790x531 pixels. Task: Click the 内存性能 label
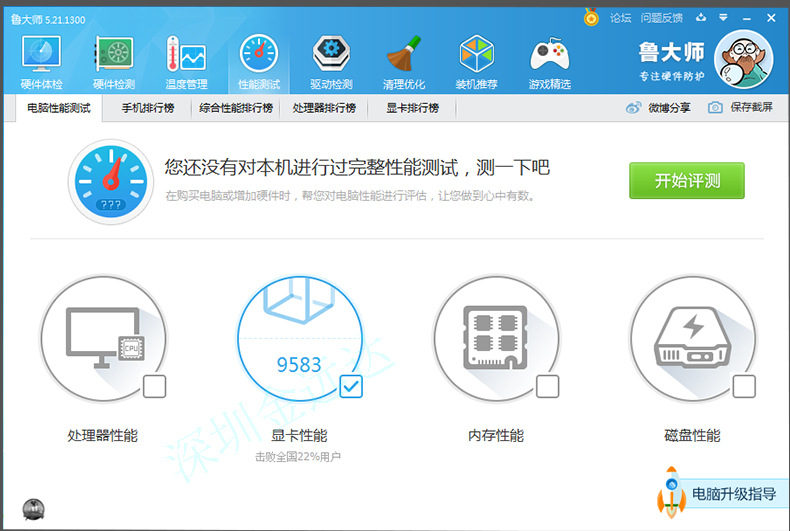(x=496, y=435)
